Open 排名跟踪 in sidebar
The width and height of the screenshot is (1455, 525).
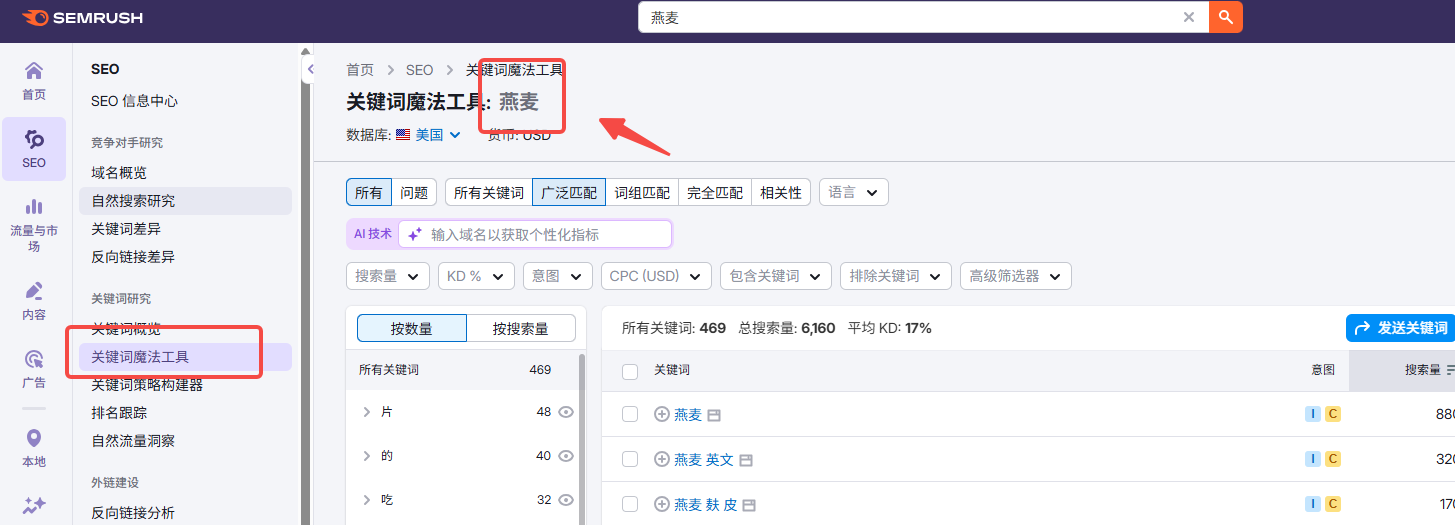[119, 413]
